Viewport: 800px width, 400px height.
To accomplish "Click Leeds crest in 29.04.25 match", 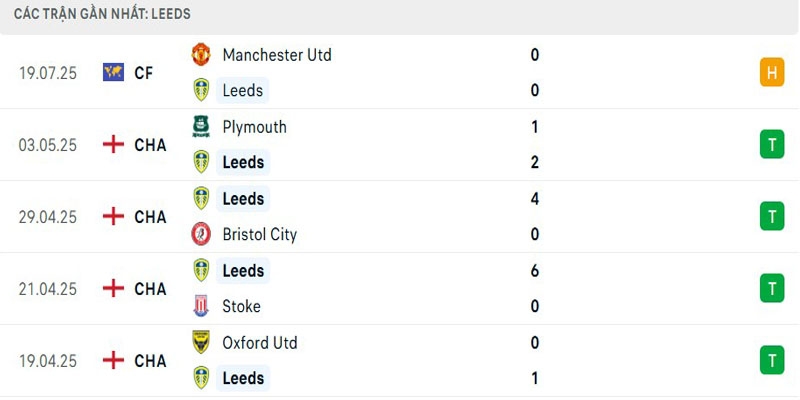I will pyautogui.click(x=201, y=199).
